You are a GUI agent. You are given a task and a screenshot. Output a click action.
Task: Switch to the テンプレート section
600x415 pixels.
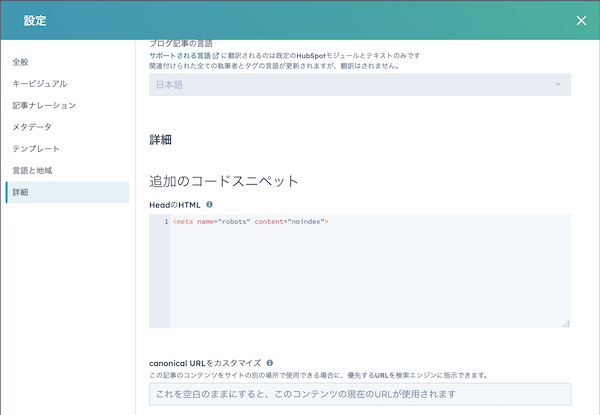[x=36, y=149]
